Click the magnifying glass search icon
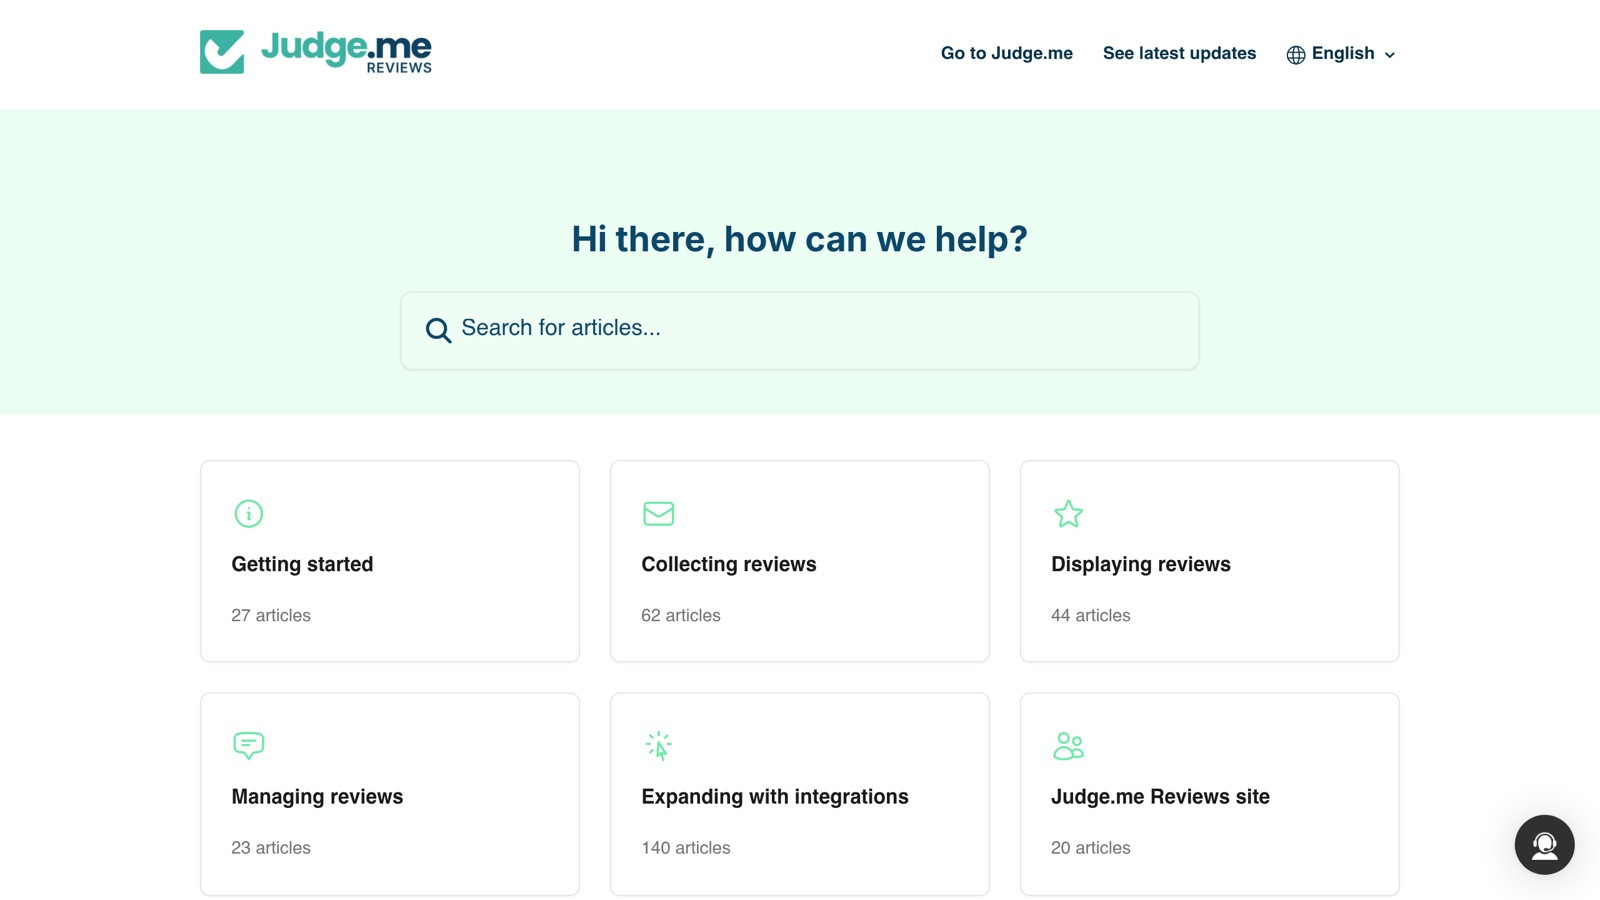Screen dimensions: 1600x900 (x=438, y=330)
